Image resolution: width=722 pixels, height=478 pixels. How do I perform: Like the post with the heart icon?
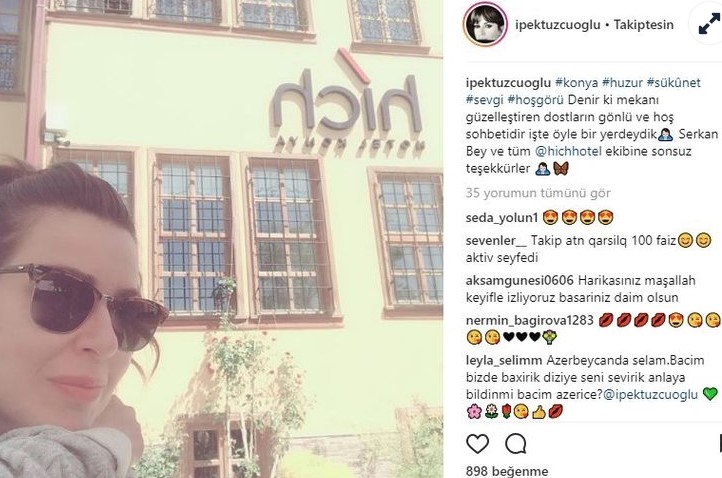(477, 444)
